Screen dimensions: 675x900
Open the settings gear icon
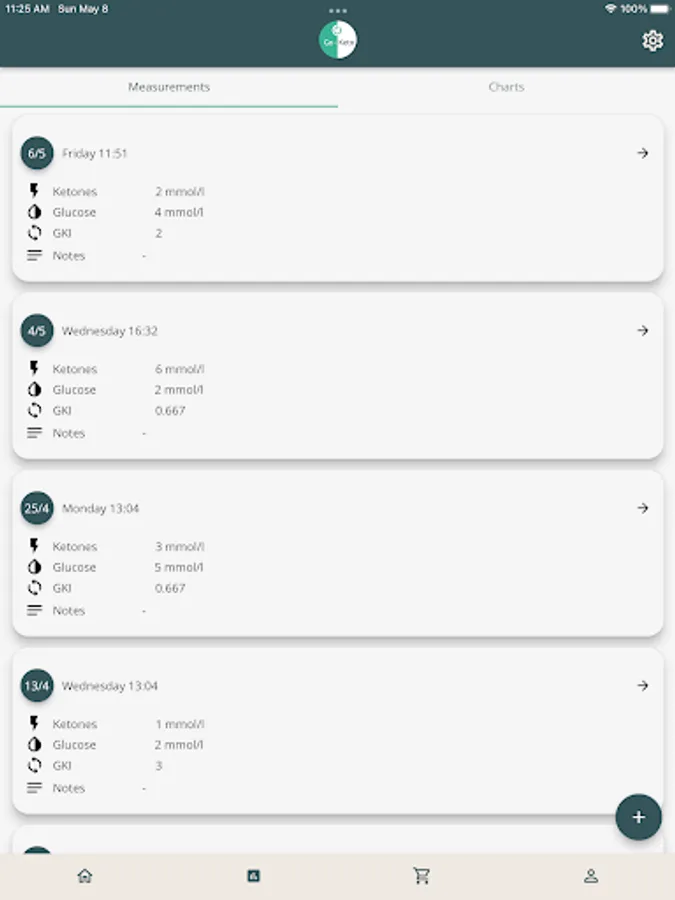tap(652, 40)
